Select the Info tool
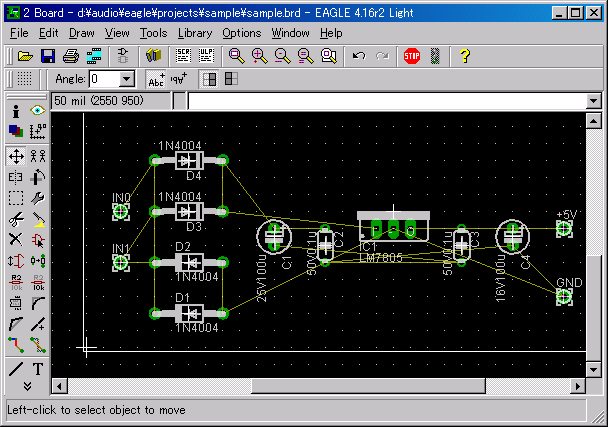 coord(16,111)
